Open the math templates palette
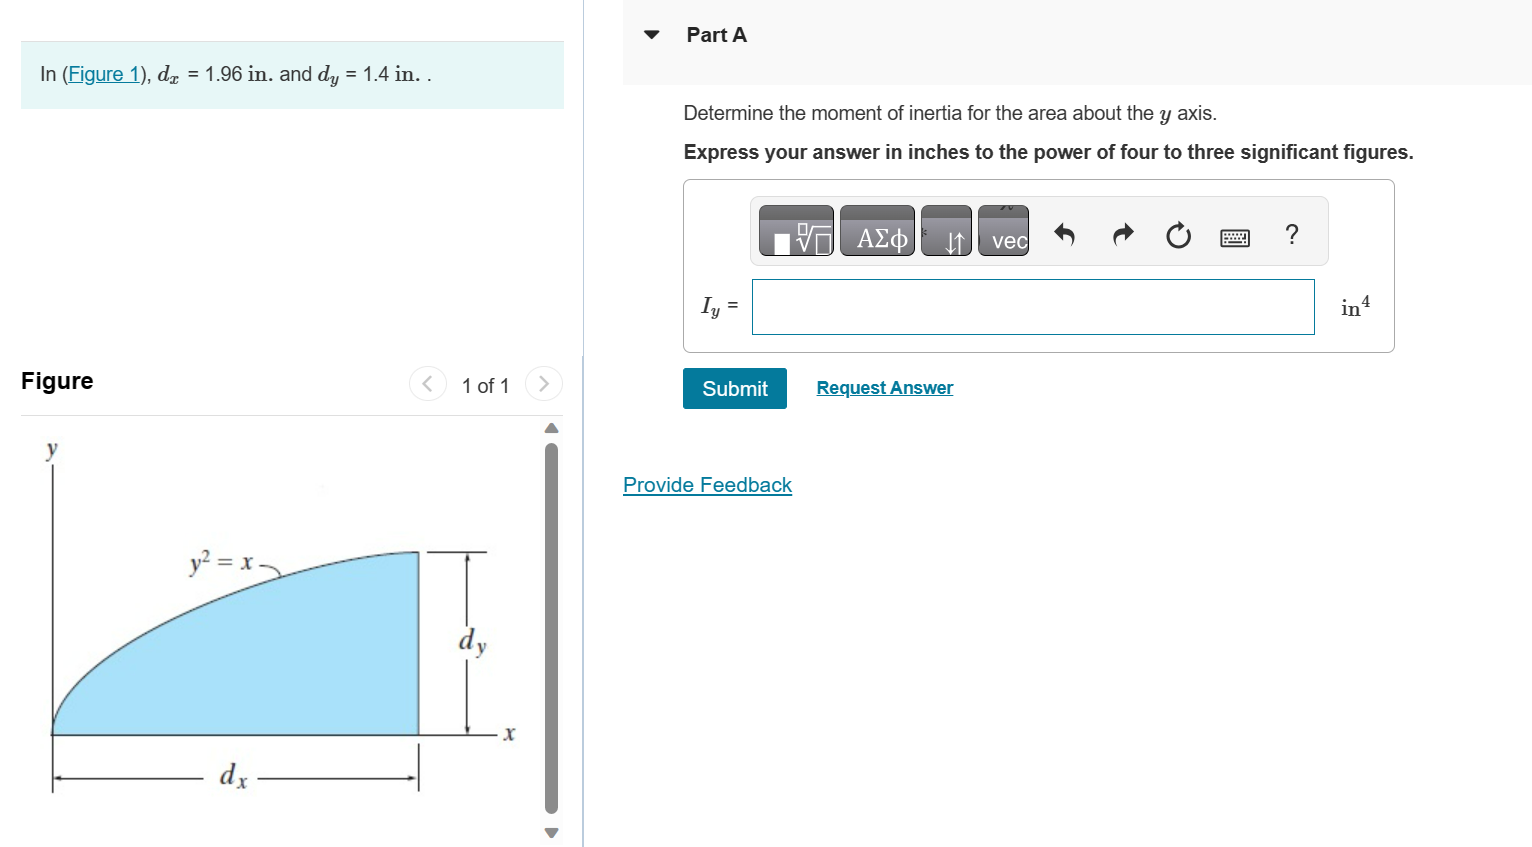Screen dimensions: 1532x847 795,231
